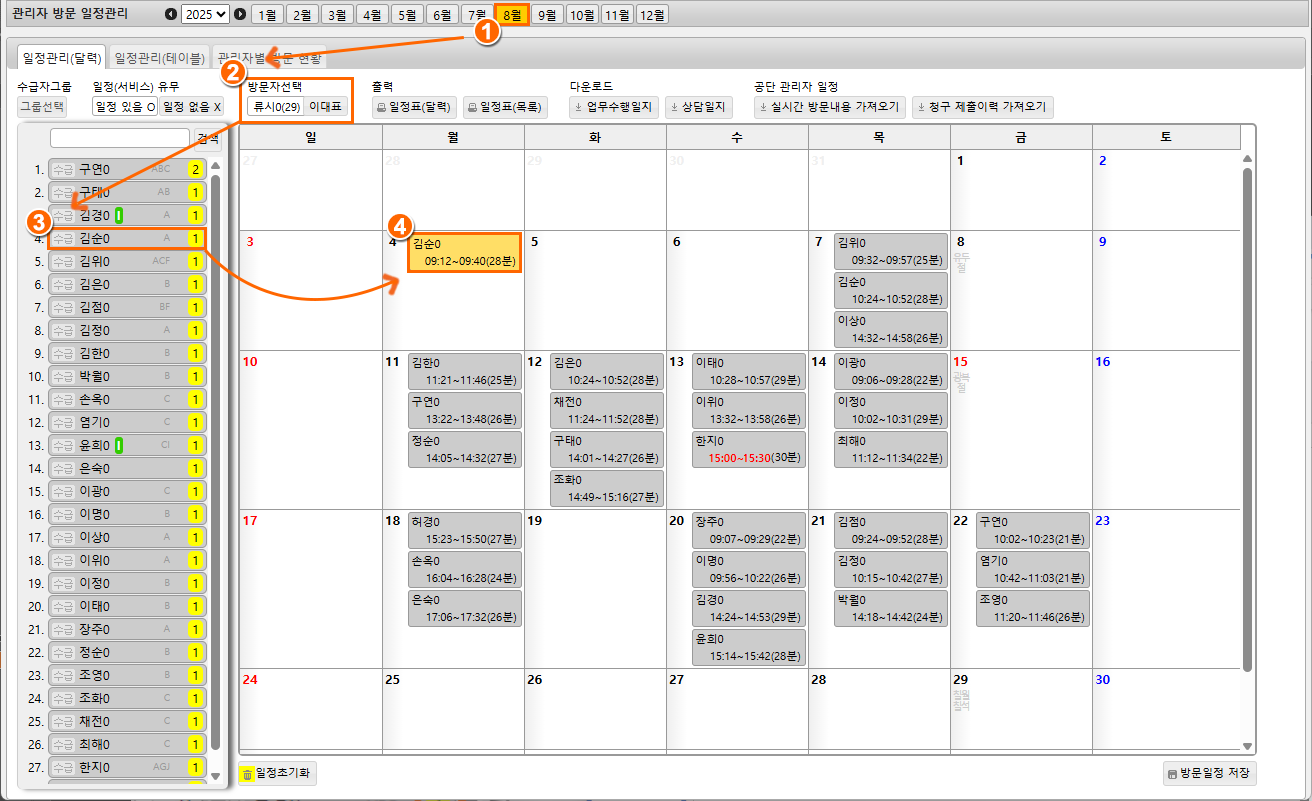Screen dimensions: 1312x801
Task: Select recipient 채전0 in the list
Action: click(127, 721)
